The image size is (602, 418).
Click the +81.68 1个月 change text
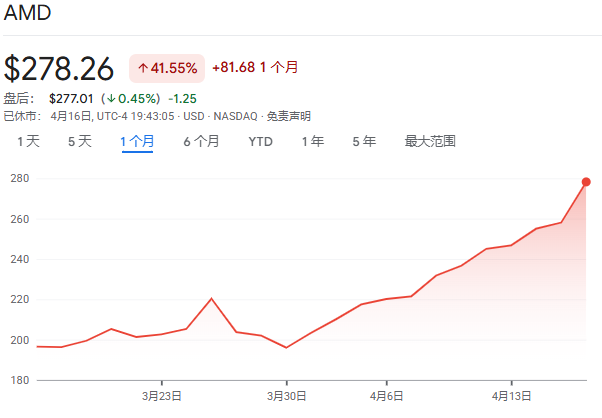coord(255,68)
